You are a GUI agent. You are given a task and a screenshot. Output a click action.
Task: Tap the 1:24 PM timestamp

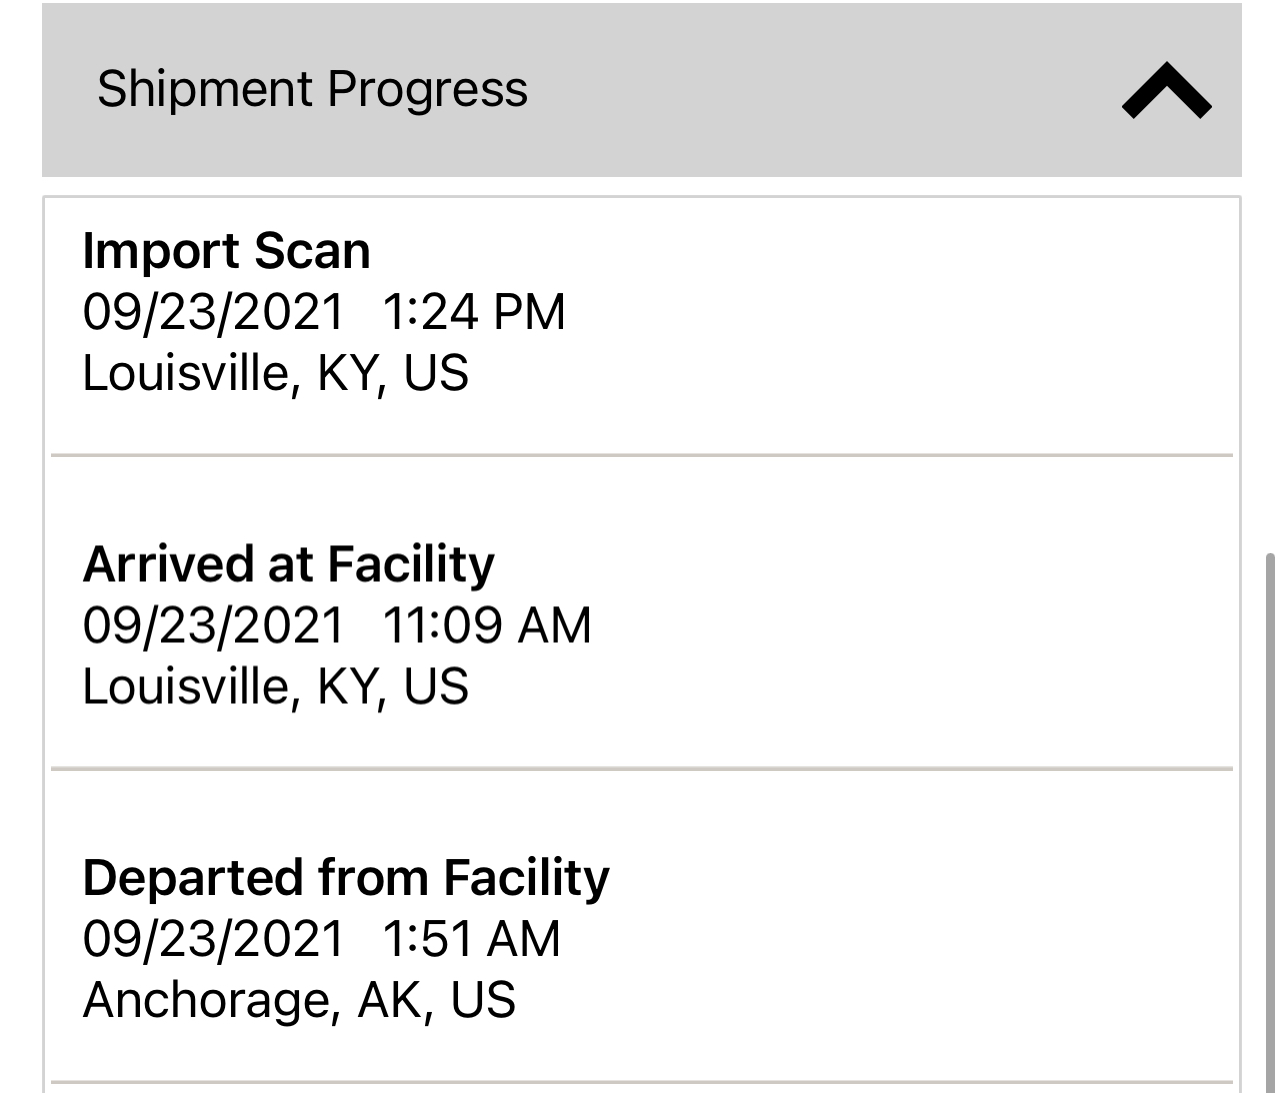pos(474,312)
